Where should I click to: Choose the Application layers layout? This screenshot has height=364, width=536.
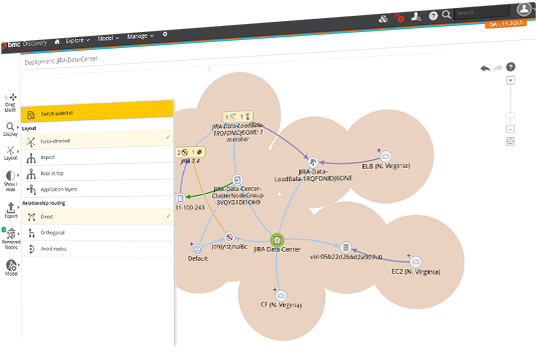click(97, 189)
